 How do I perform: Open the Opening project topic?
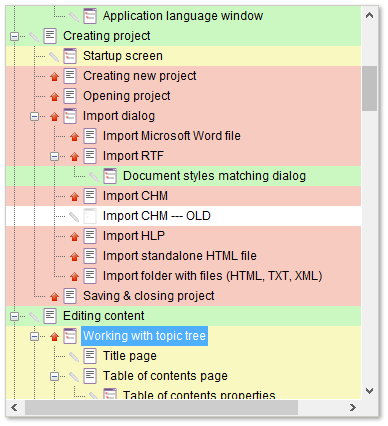pos(127,96)
